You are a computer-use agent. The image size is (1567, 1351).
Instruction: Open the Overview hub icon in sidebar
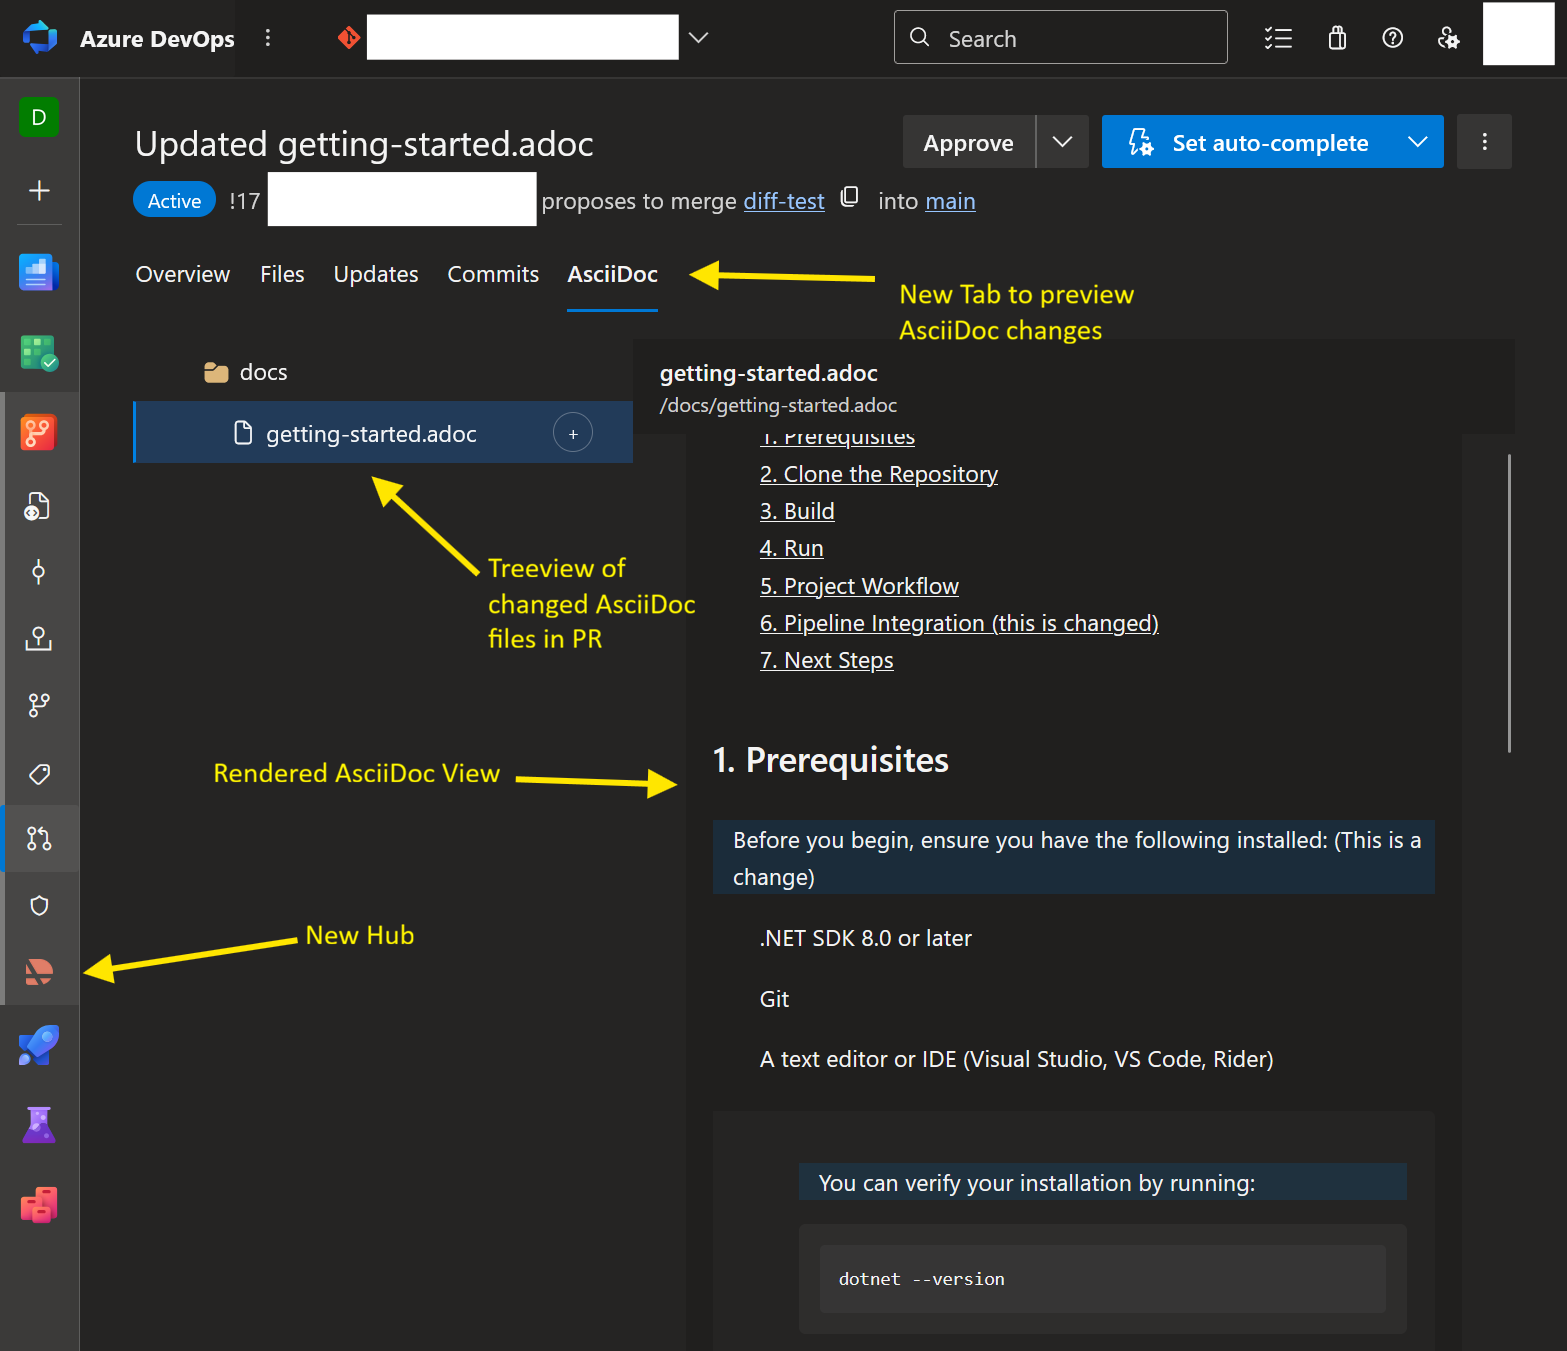click(39, 272)
